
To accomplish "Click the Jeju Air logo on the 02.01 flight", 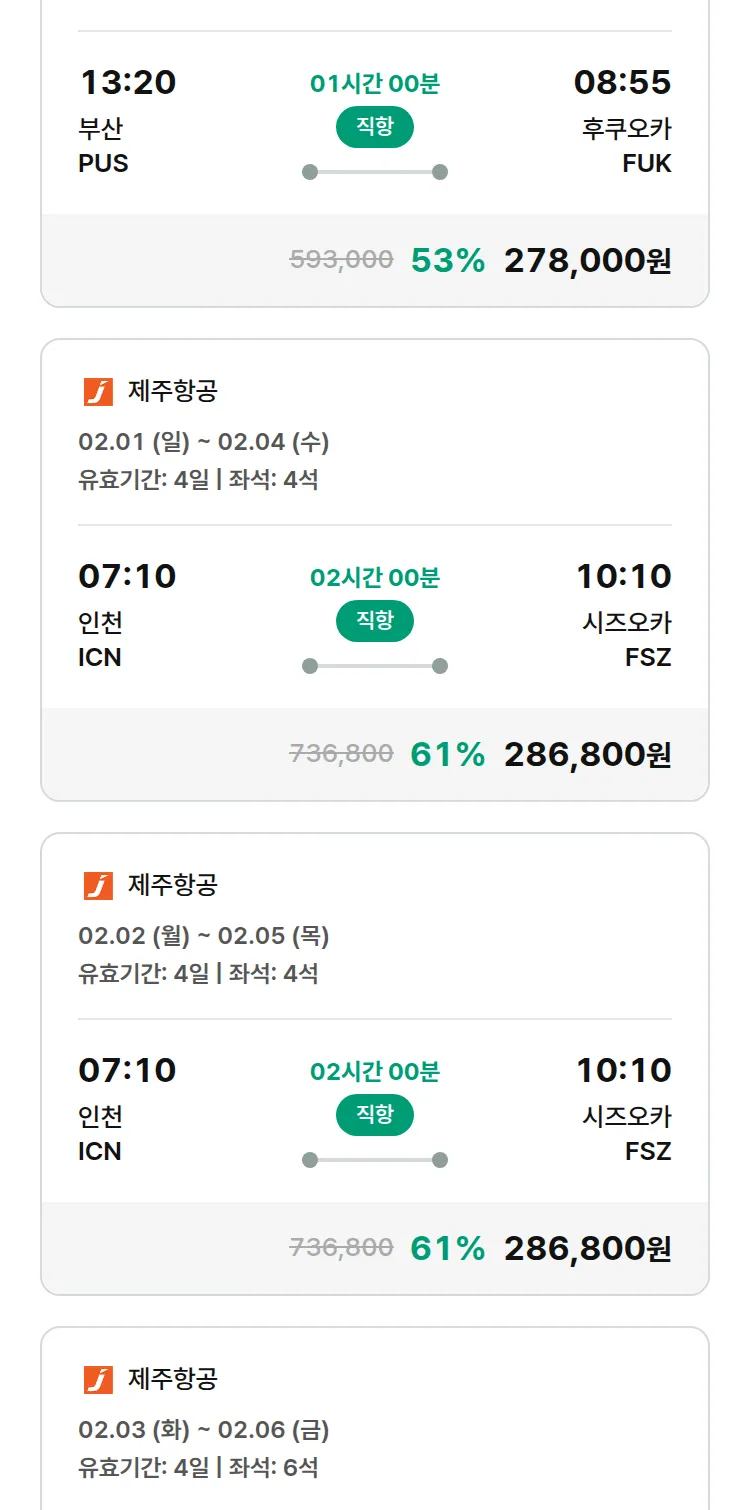I will point(98,392).
